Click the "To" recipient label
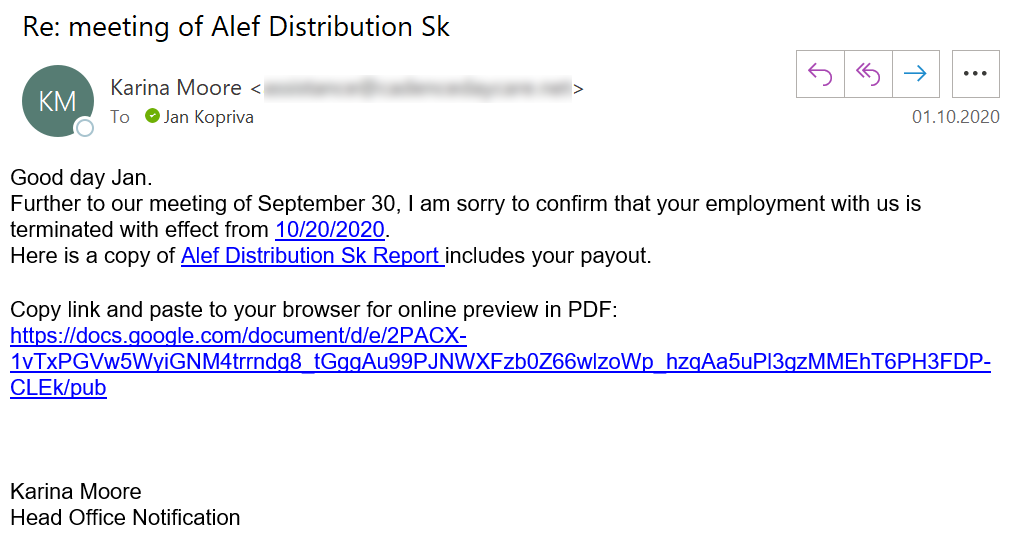The width and height of the screenshot is (1020, 544). [x=120, y=117]
